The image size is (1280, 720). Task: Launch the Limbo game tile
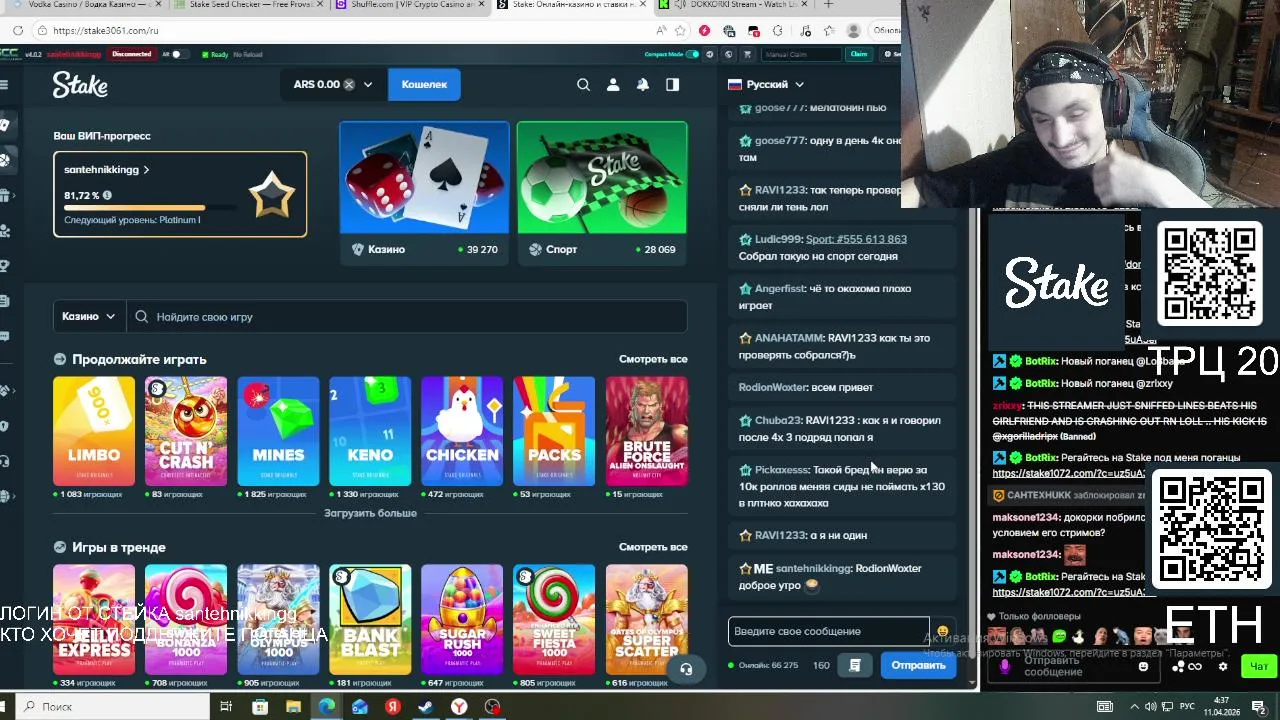point(94,431)
